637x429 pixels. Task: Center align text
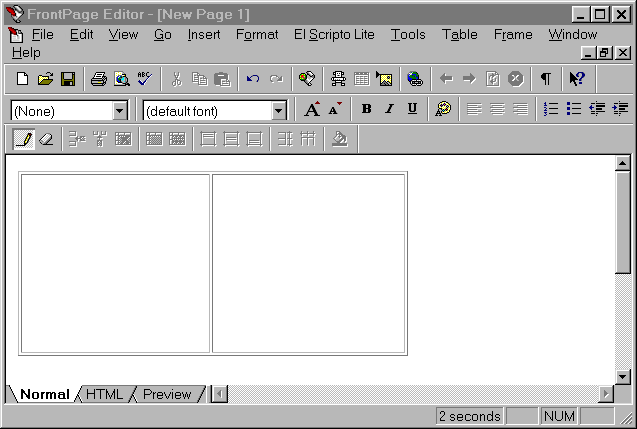point(497,109)
